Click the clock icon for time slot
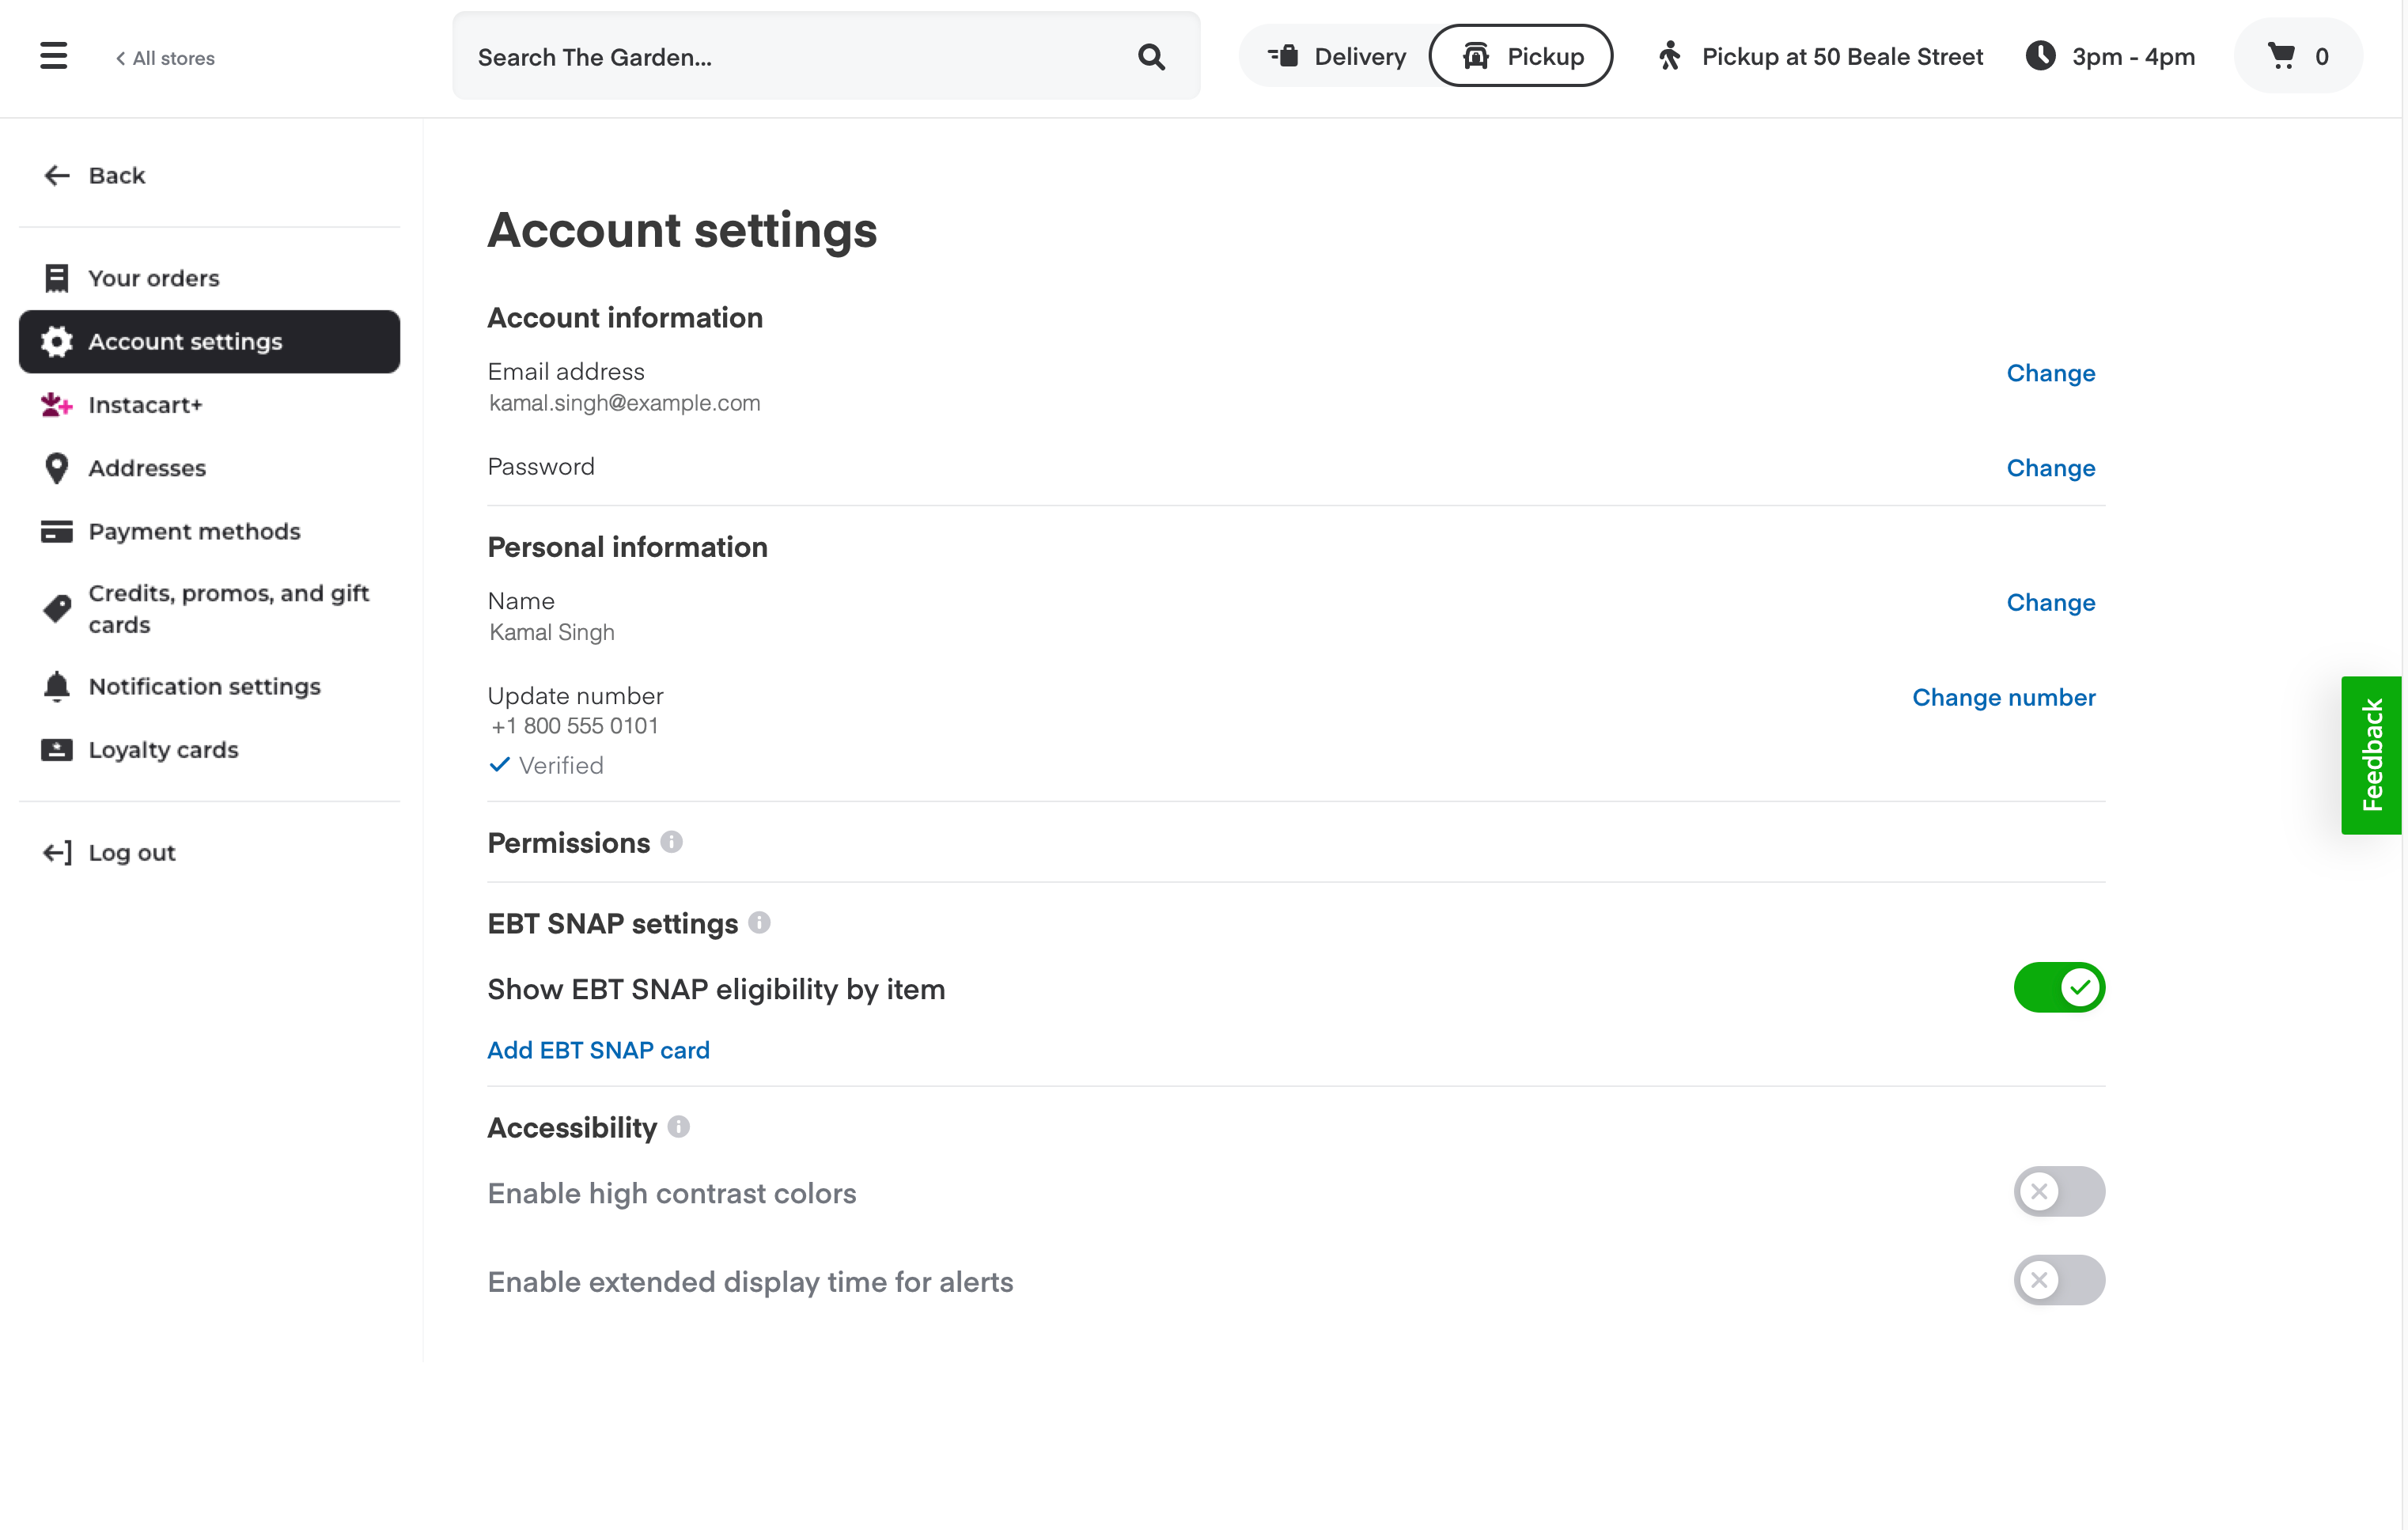 (2041, 58)
